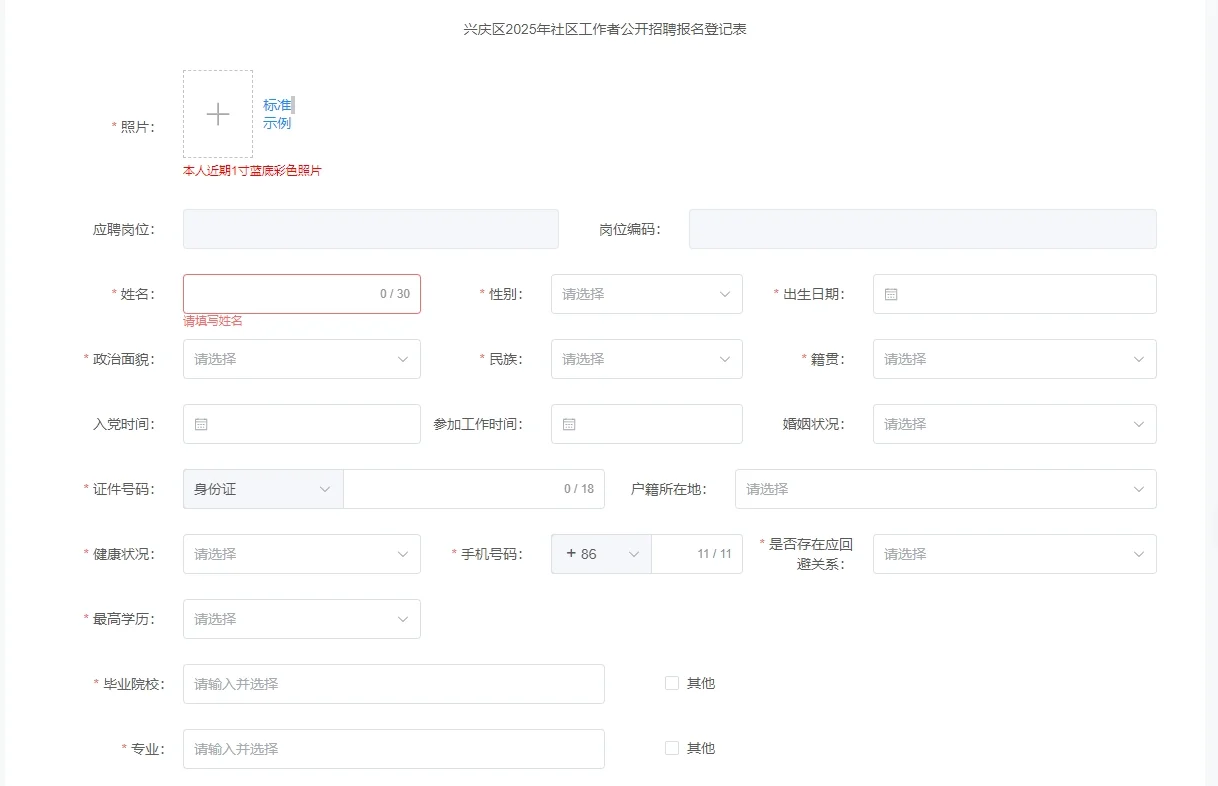Image resolution: width=1218 pixels, height=786 pixels.
Task: Open the highest education 最高学历 dropdown
Action: point(301,619)
